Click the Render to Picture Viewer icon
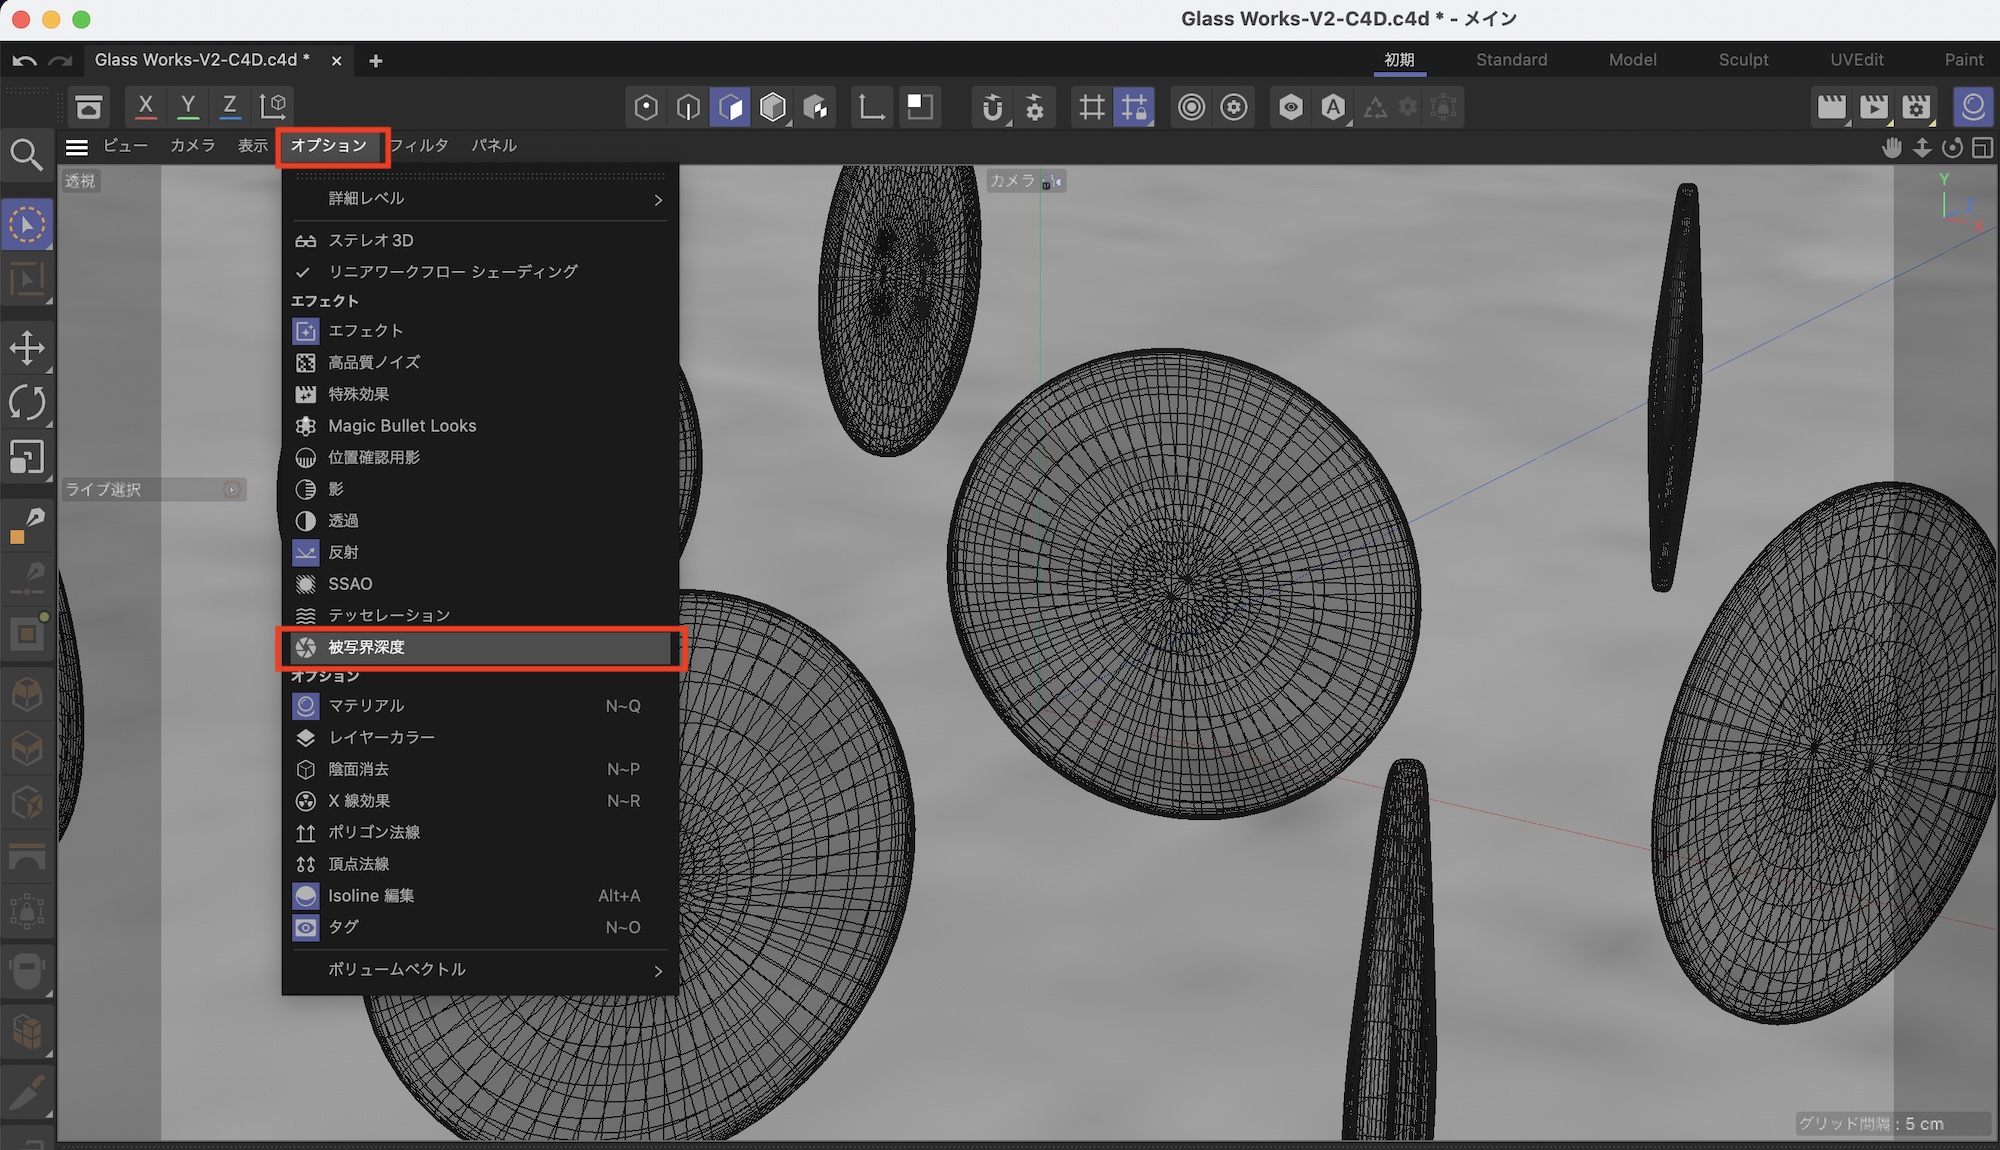Image resolution: width=2000 pixels, height=1150 pixels. (x=1873, y=107)
